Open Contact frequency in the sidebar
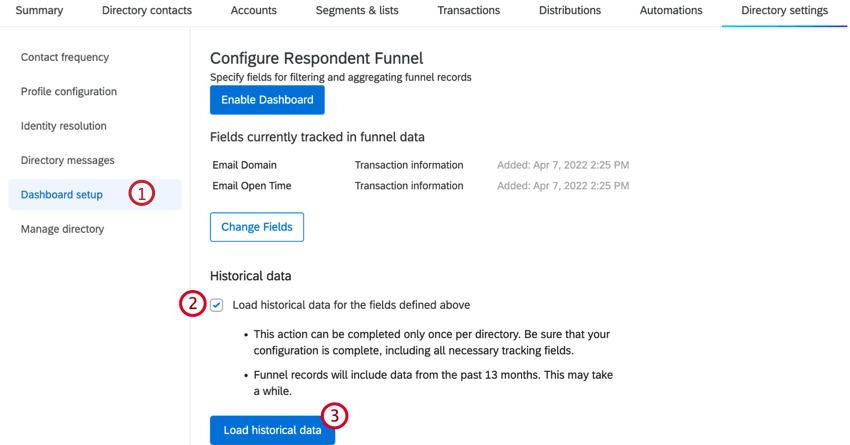The width and height of the screenshot is (850, 445). pos(65,57)
